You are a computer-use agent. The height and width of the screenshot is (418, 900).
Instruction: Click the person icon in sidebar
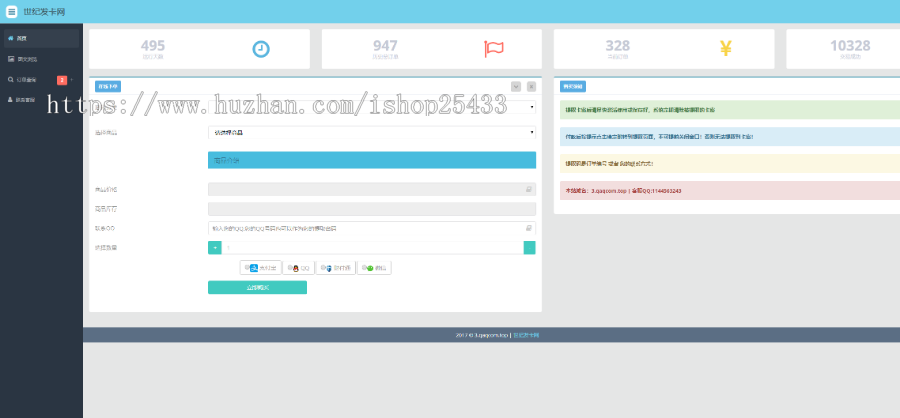click(10, 99)
